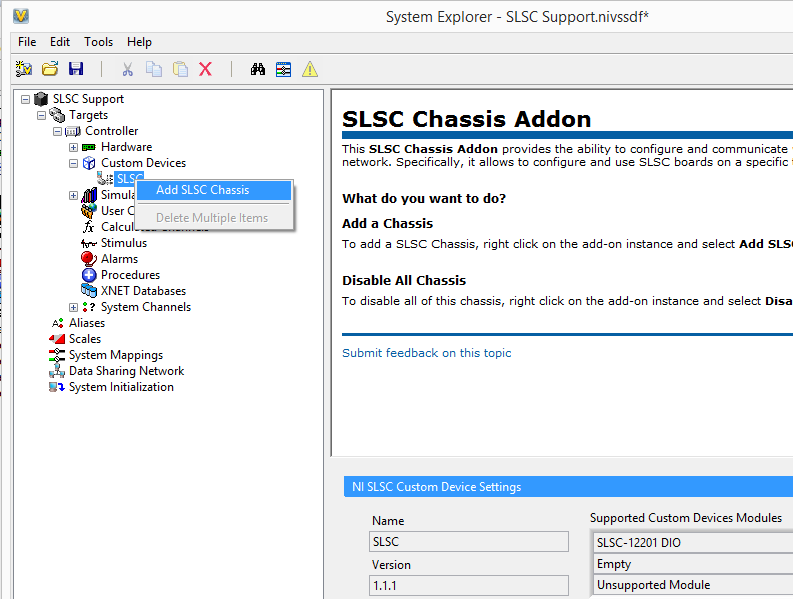Screen dimensions: 793x599
Task: Click the New System Definition toolbar icon
Action: click(23, 69)
